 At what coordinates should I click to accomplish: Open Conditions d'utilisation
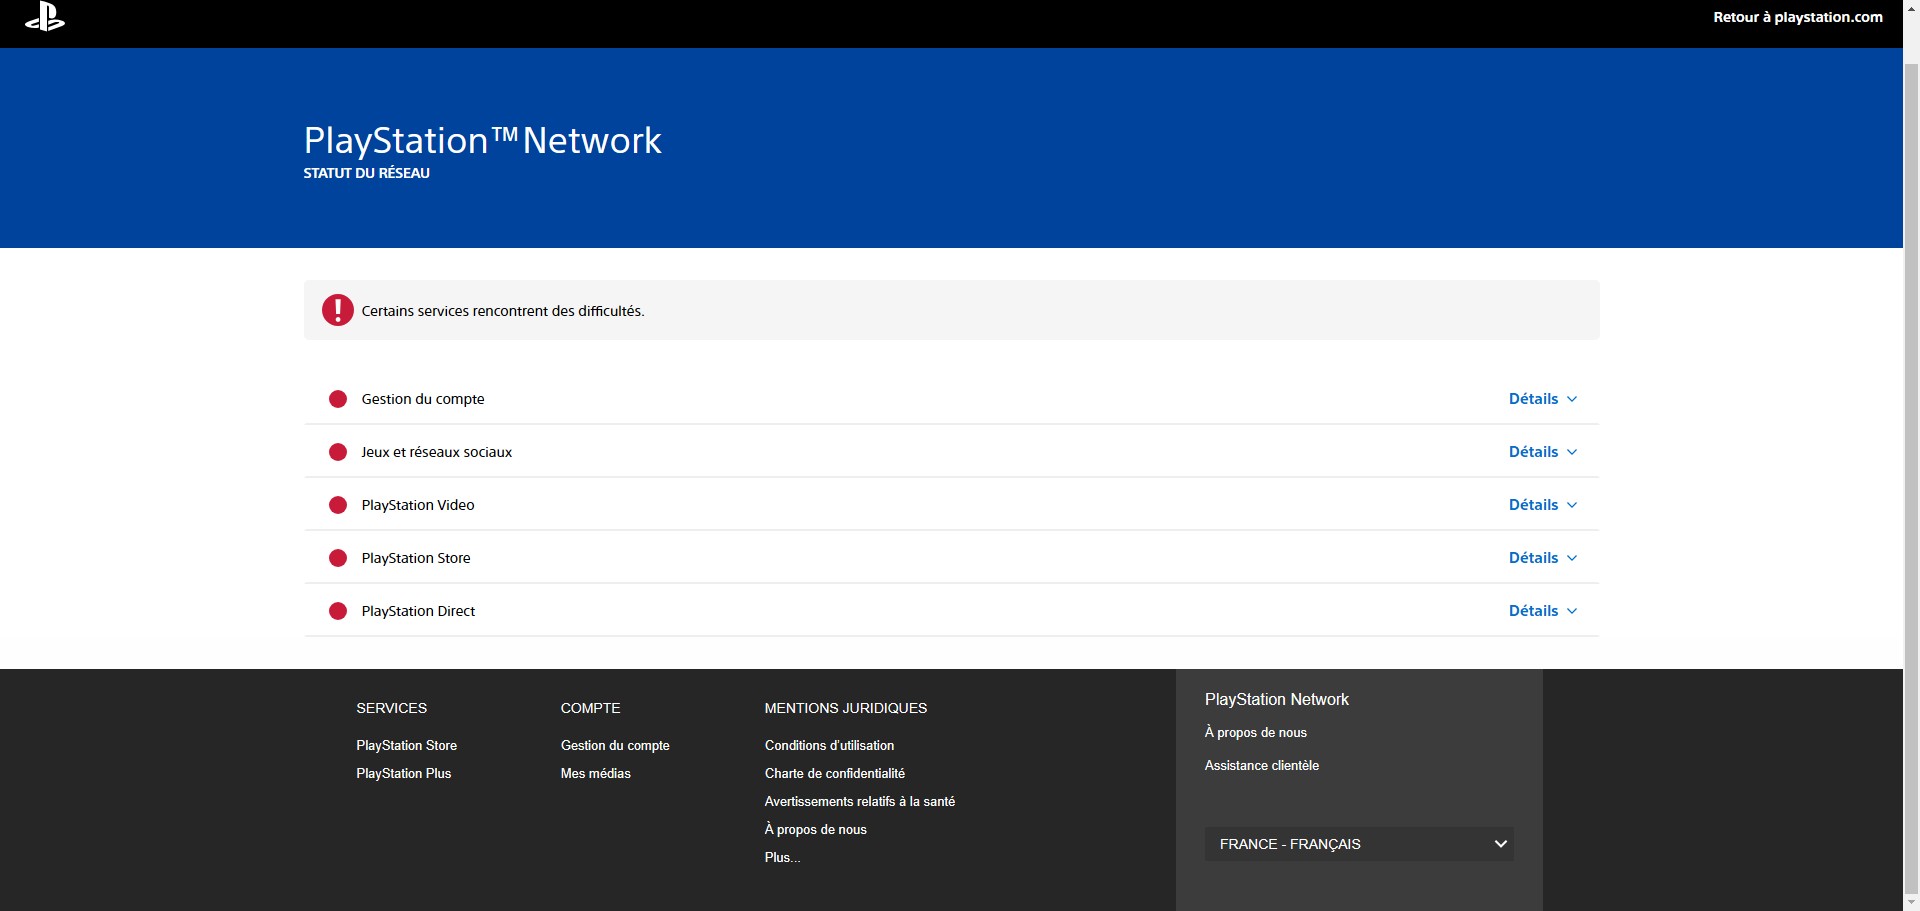point(829,745)
